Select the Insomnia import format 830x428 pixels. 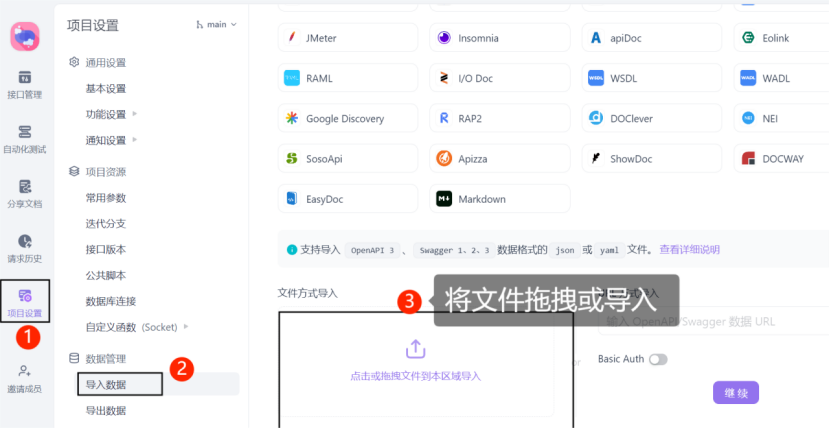click(500, 38)
